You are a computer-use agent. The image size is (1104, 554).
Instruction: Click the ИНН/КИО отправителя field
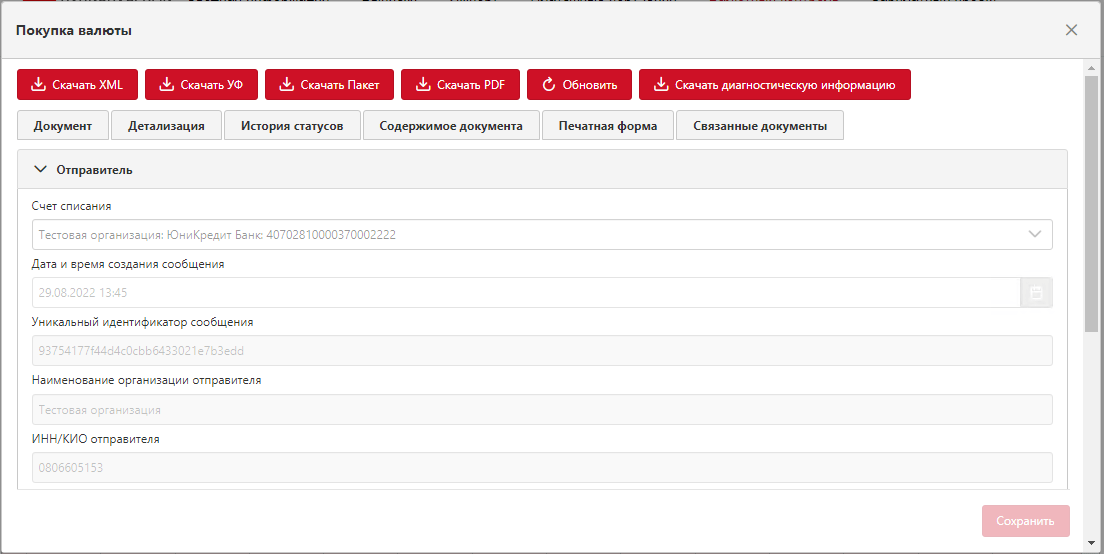[542, 467]
